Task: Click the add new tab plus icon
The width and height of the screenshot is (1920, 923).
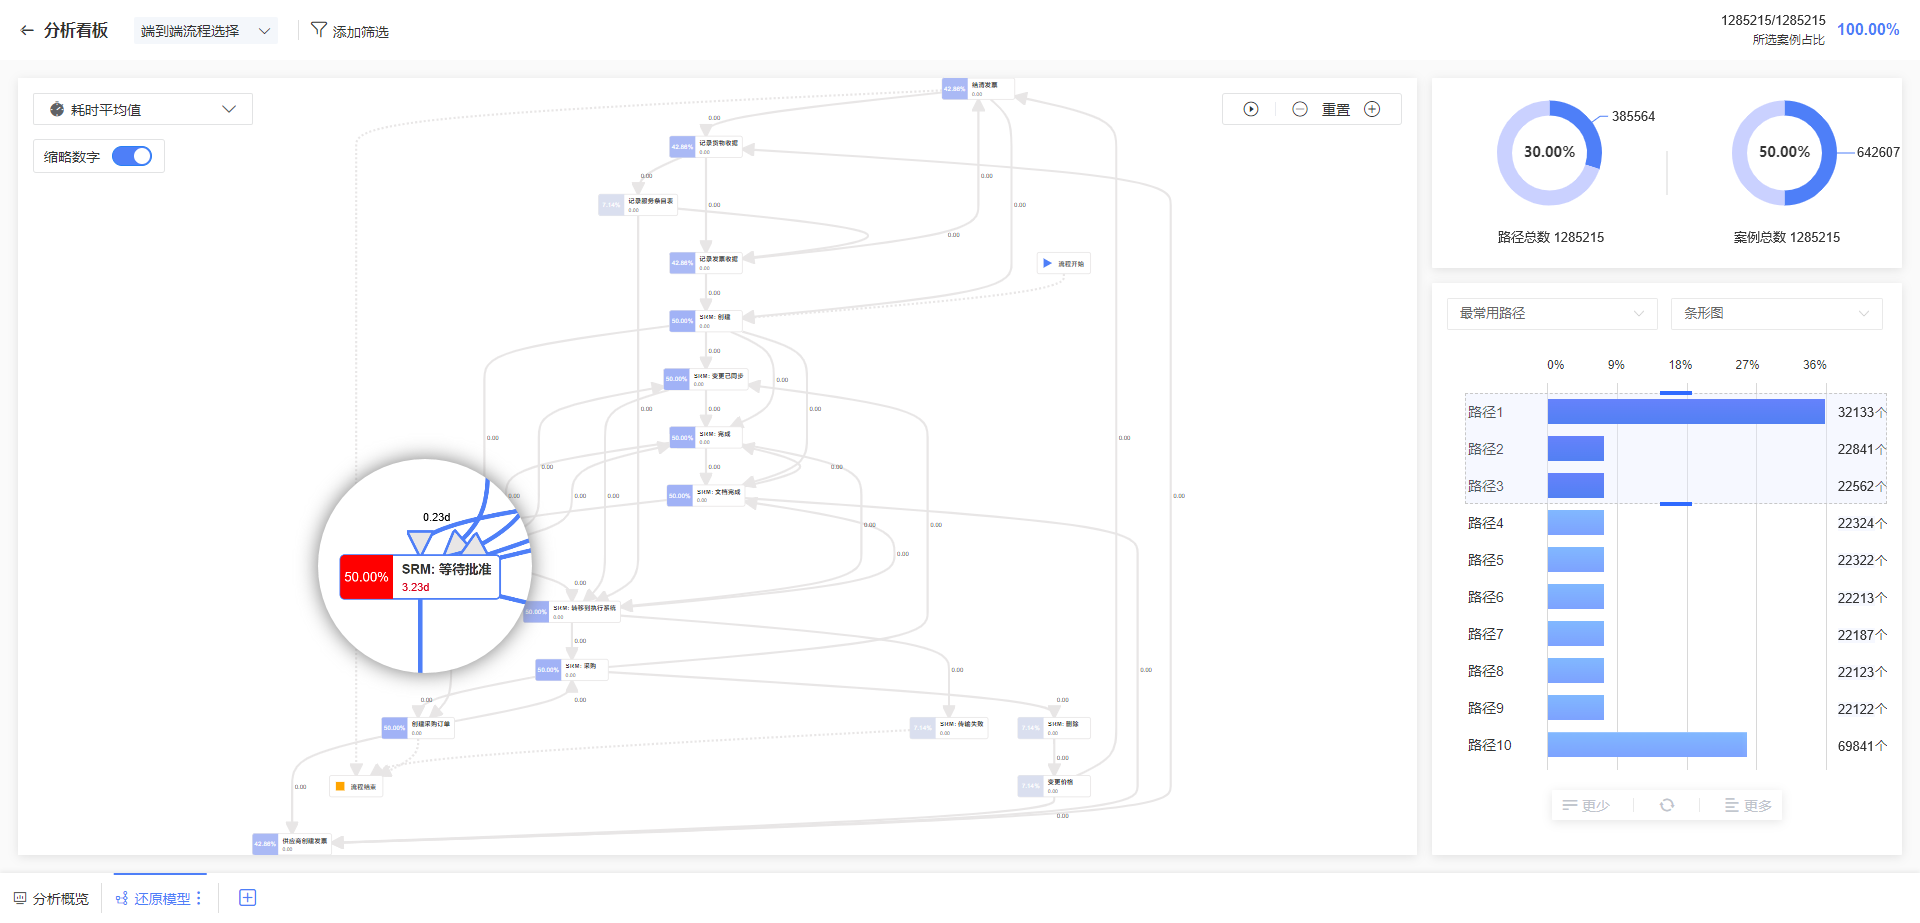Action: (x=248, y=898)
